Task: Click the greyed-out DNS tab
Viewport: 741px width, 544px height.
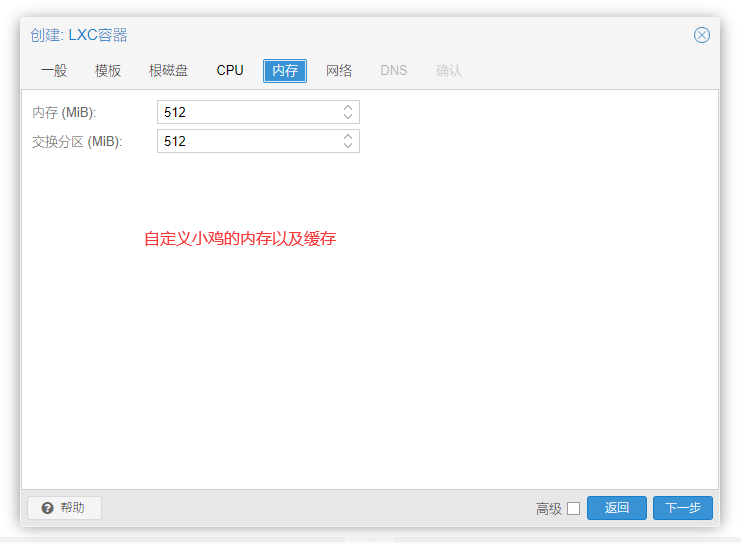Action: [x=394, y=71]
